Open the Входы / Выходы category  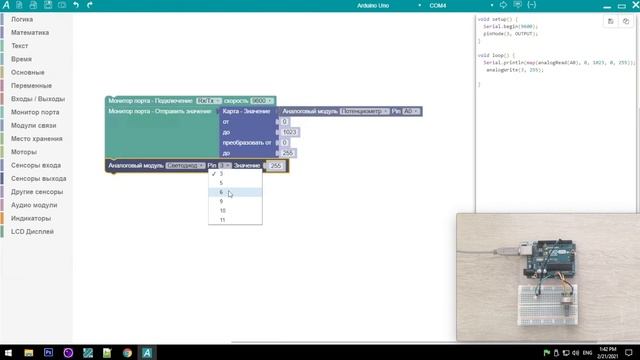tap(38, 99)
